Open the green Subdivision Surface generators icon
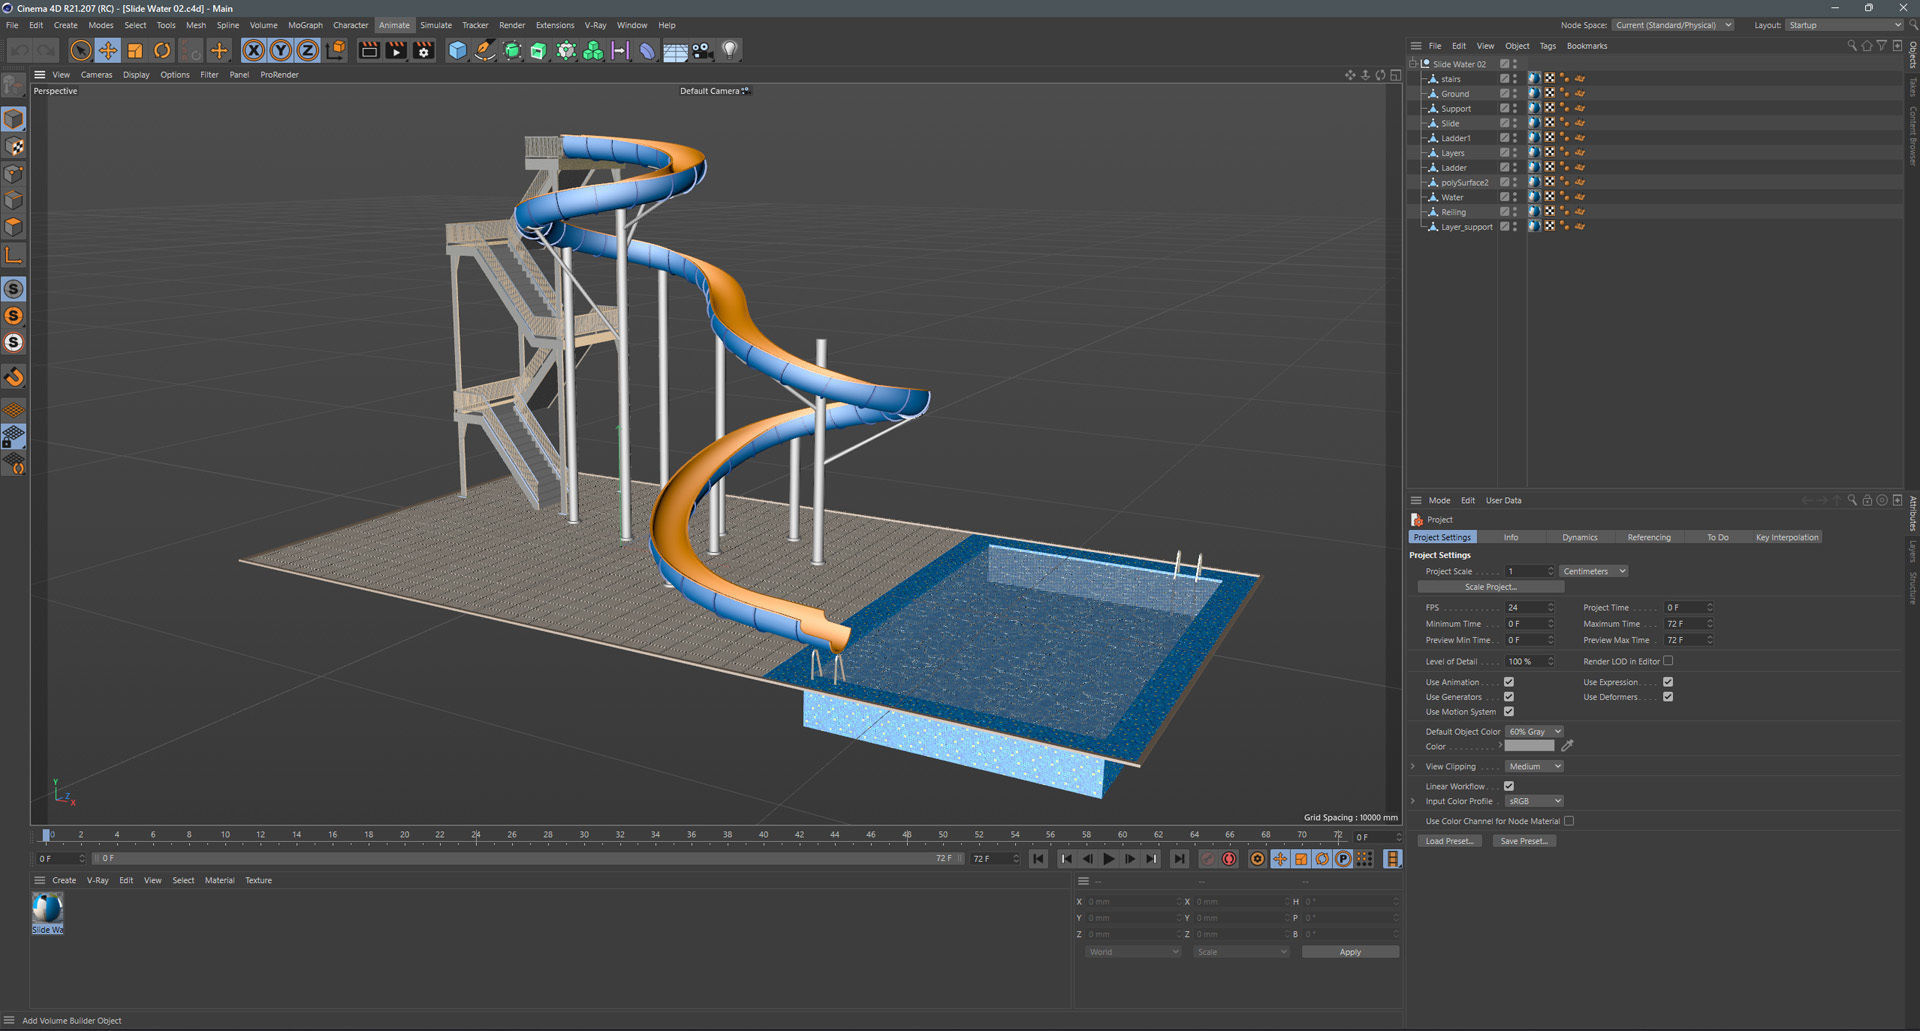 coord(512,50)
